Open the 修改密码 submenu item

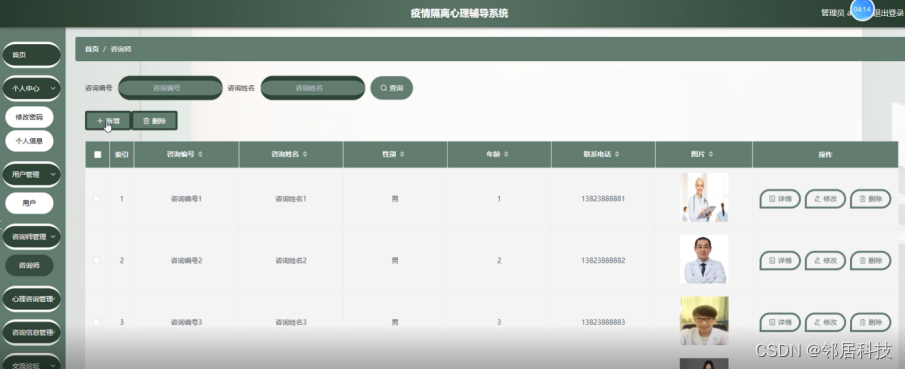pyautogui.click(x=29, y=117)
